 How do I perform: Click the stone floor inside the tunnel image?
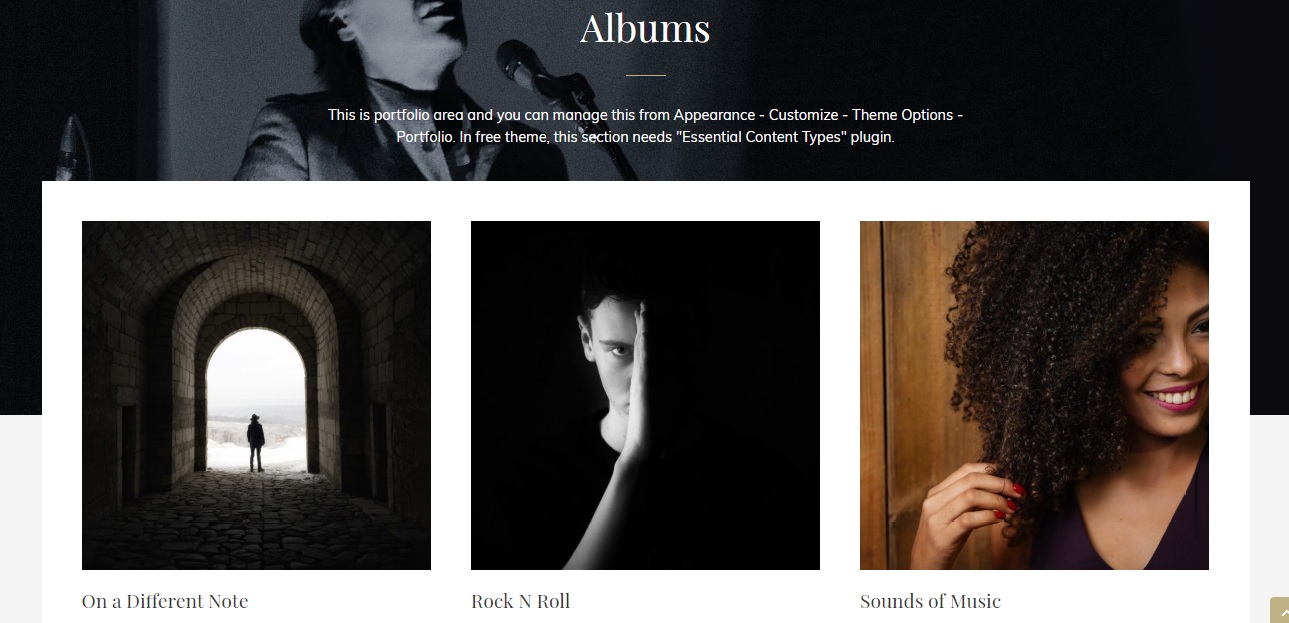click(256, 520)
